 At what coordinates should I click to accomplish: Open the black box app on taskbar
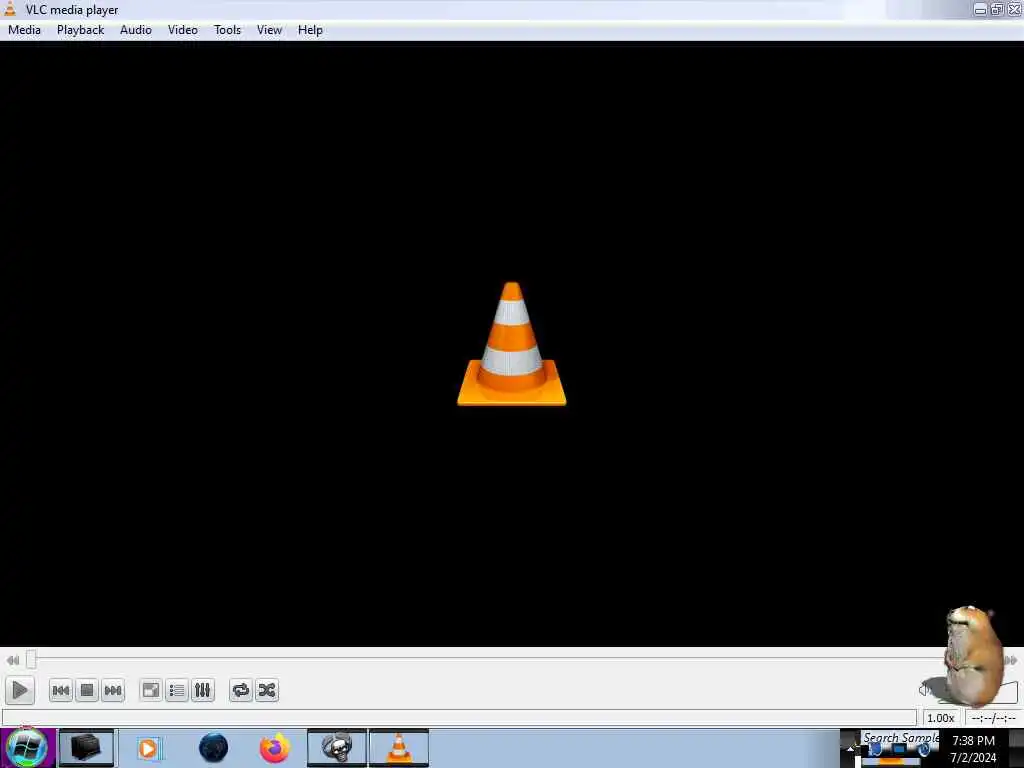click(x=86, y=748)
